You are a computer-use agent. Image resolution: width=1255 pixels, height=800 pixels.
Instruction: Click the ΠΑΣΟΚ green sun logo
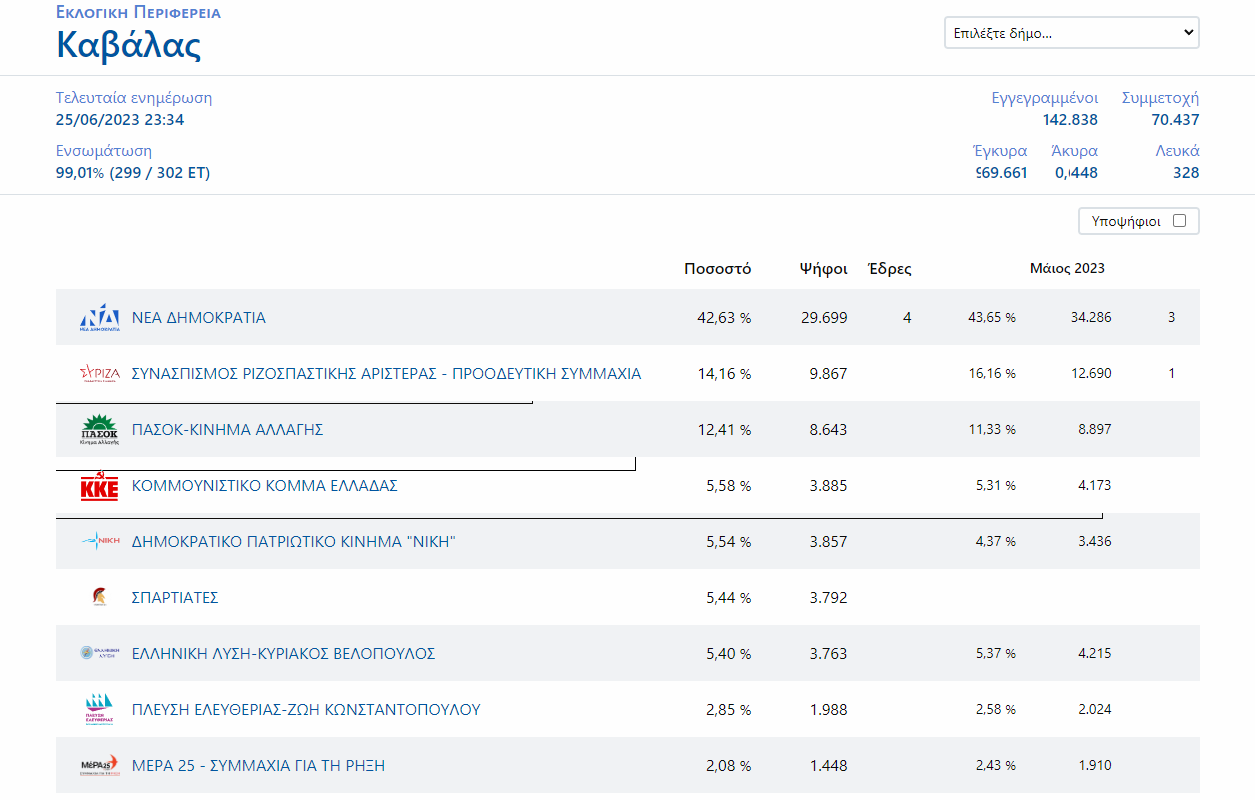(x=99, y=430)
